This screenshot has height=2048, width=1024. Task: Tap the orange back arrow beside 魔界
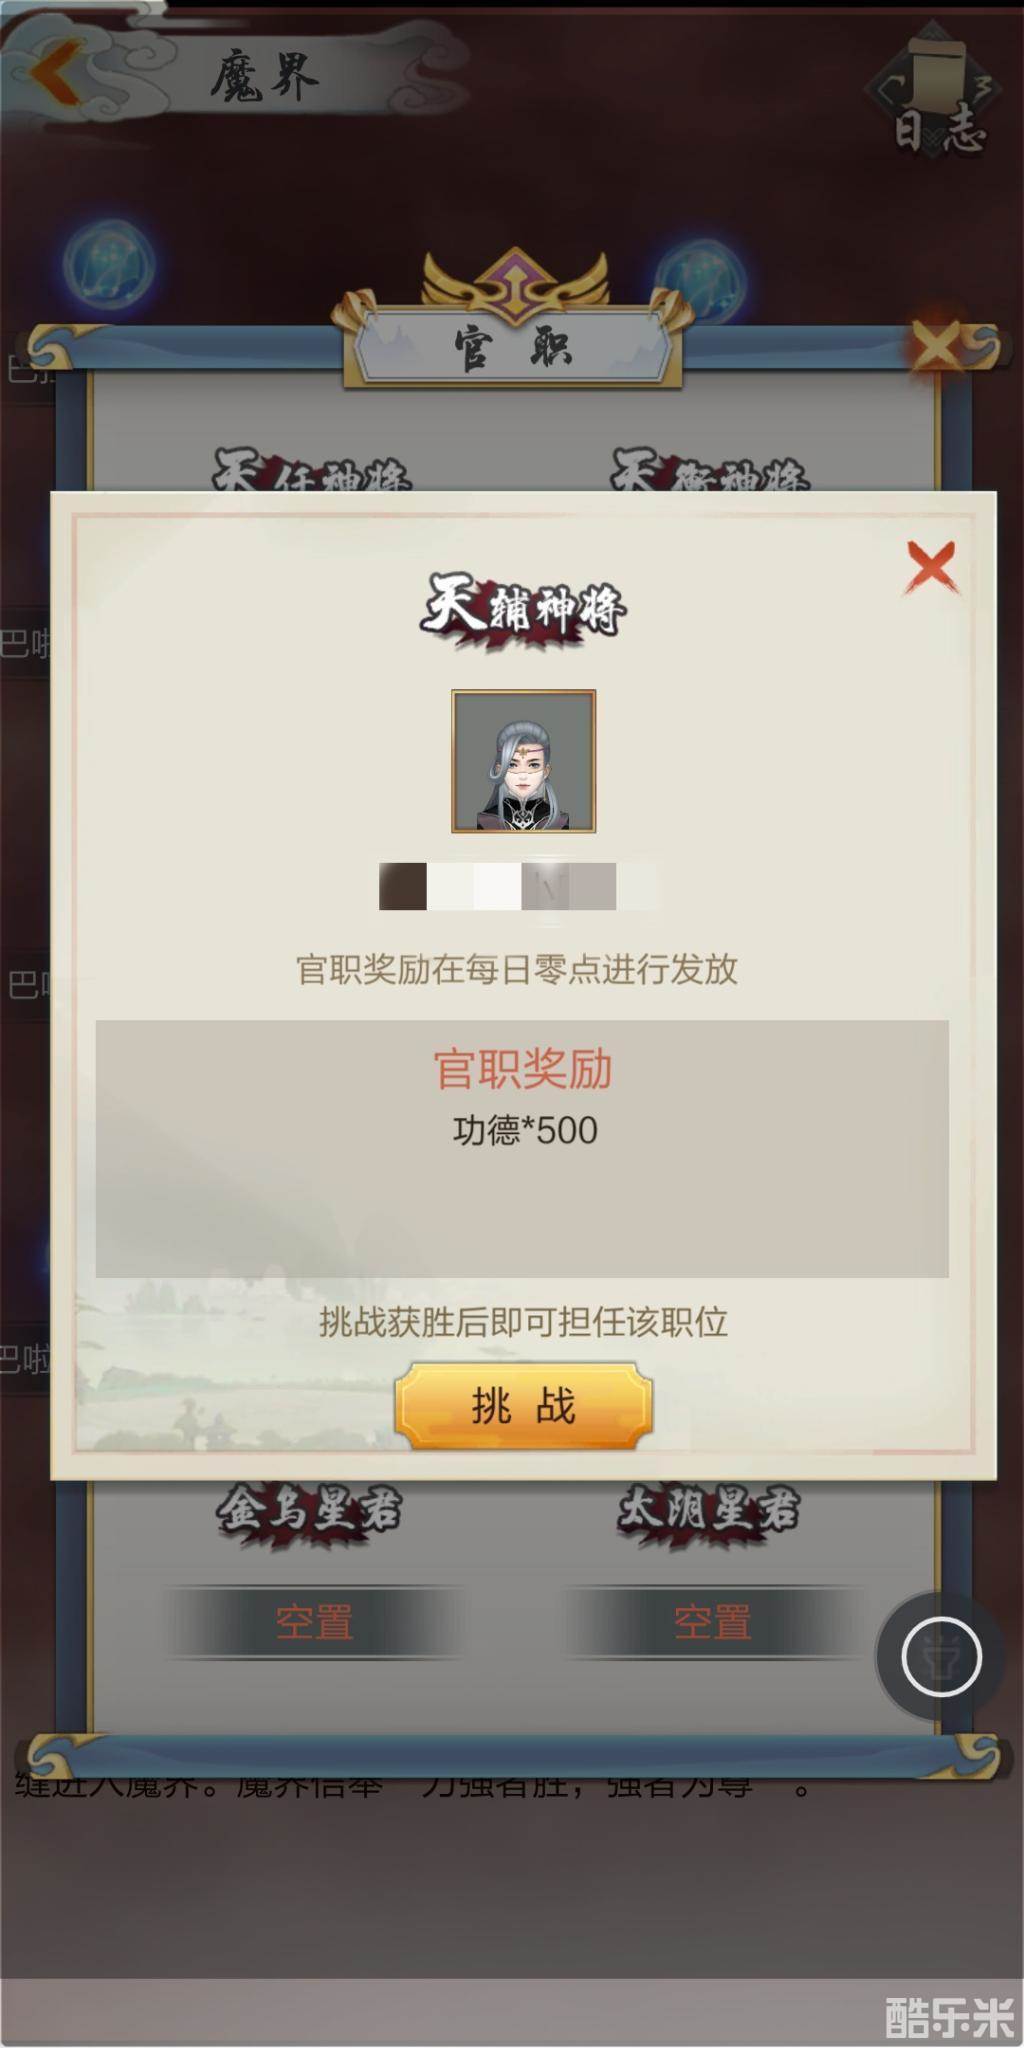(57, 71)
